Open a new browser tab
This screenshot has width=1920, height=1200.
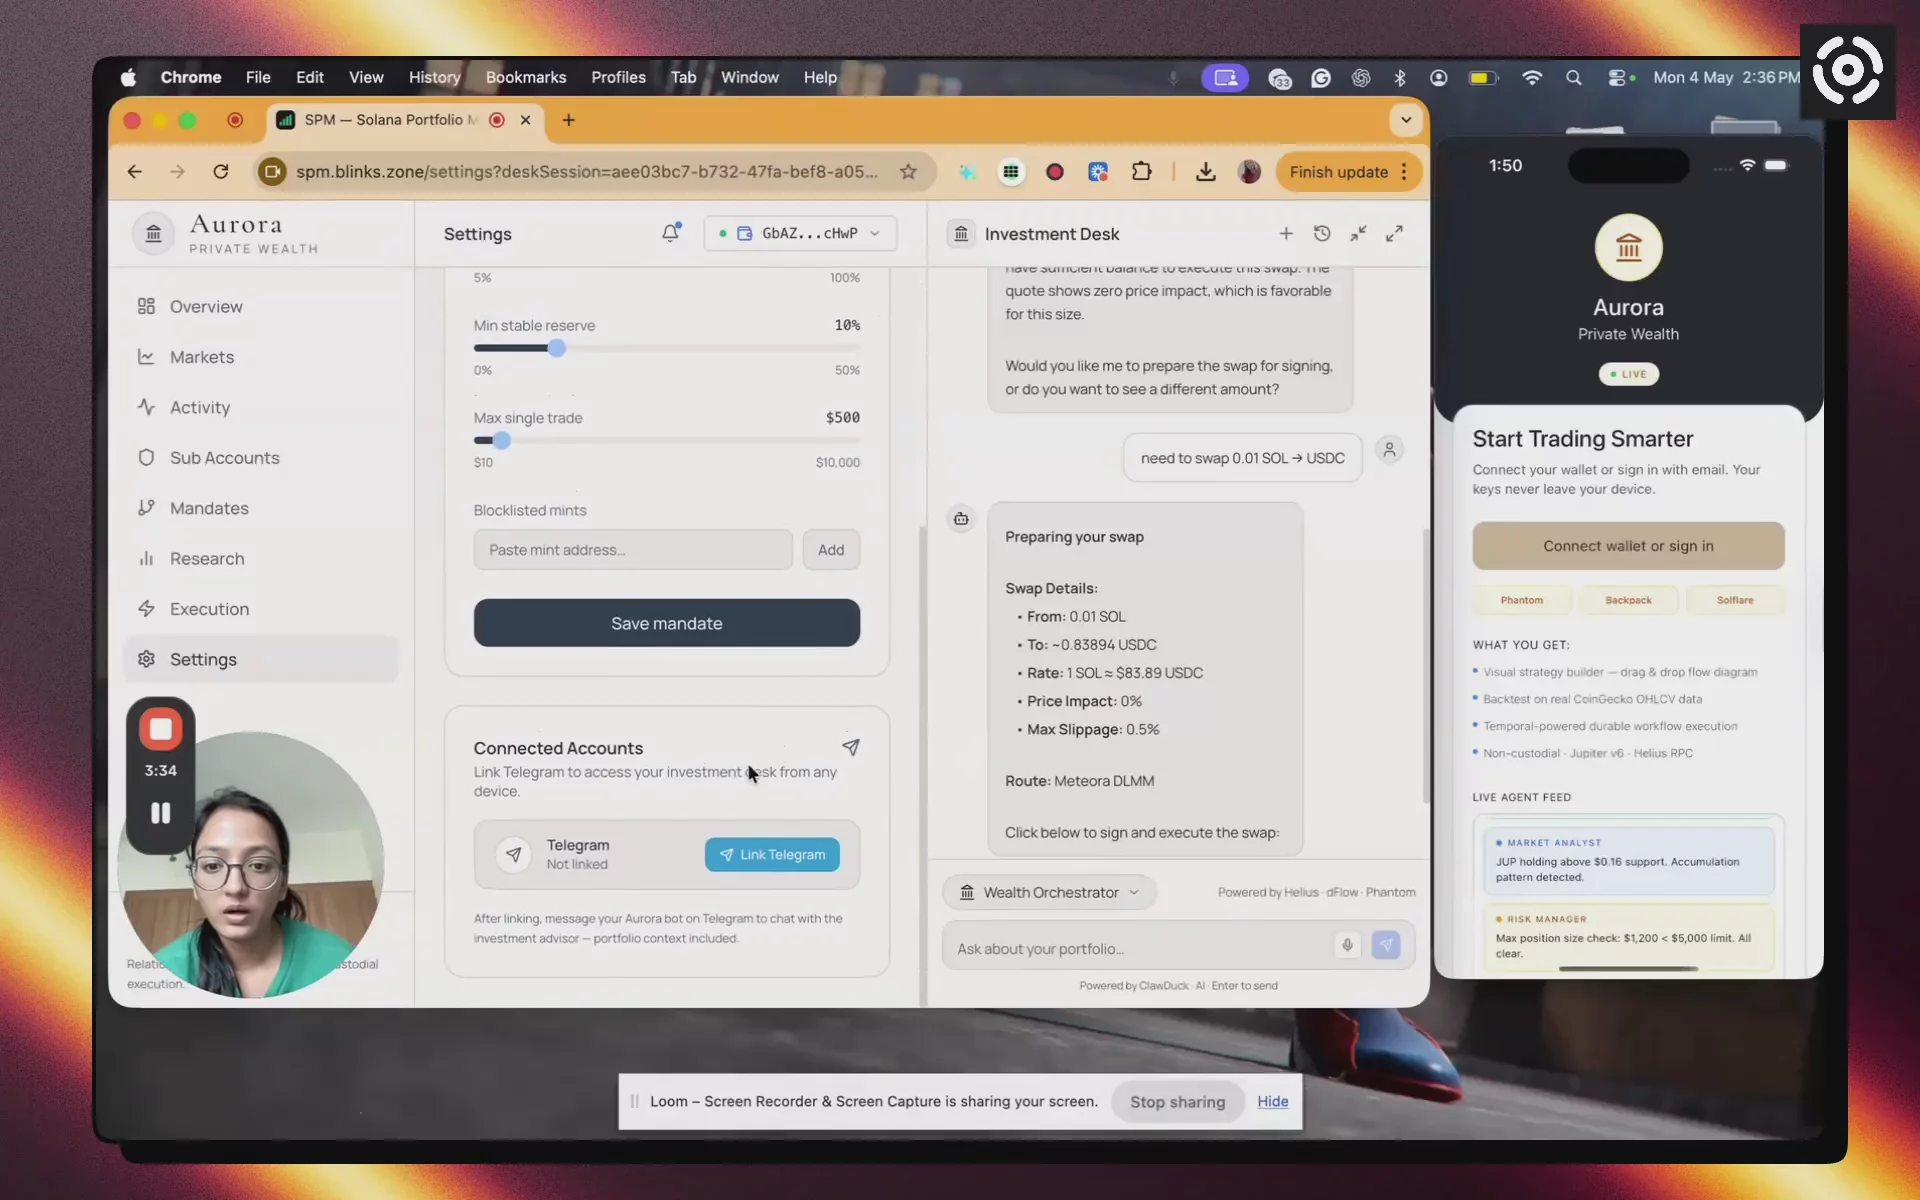point(568,120)
